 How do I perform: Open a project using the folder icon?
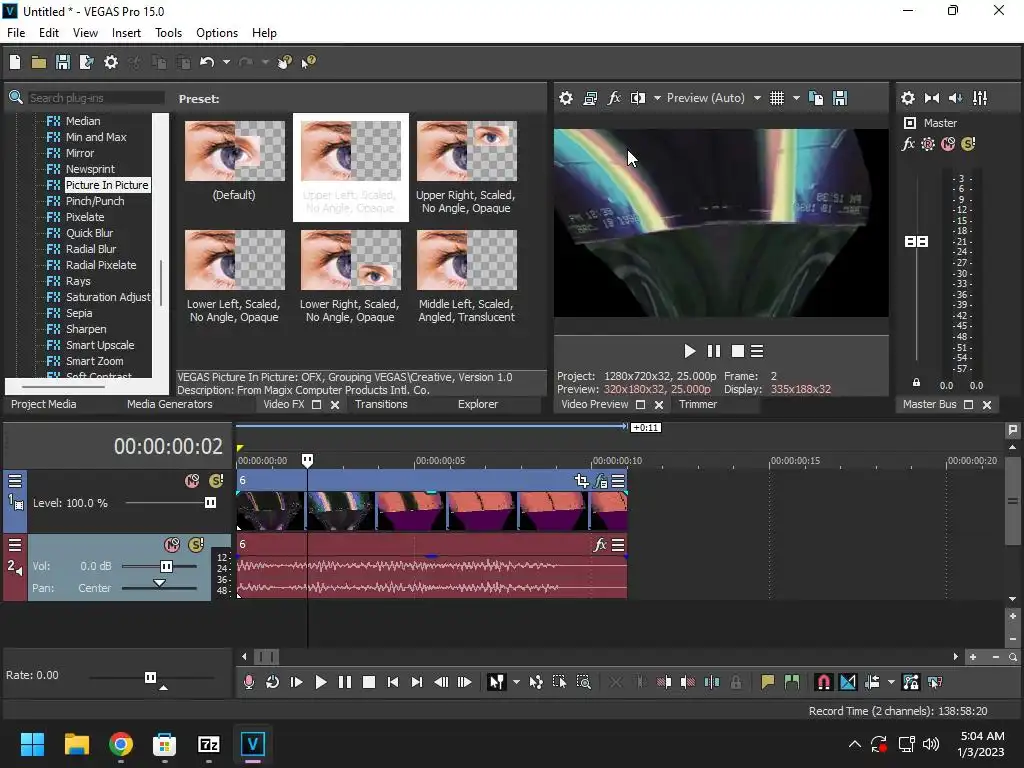[x=39, y=62]
